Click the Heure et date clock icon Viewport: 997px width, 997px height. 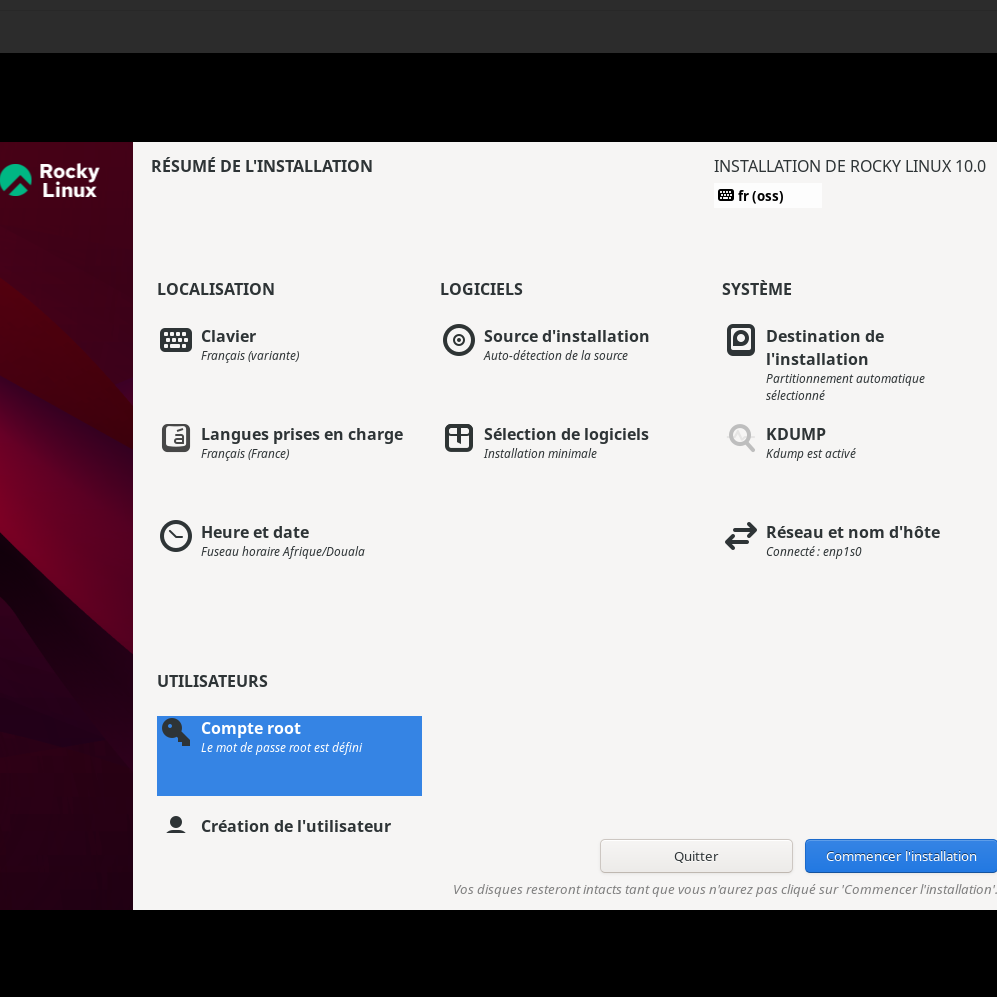pos(175,536)
